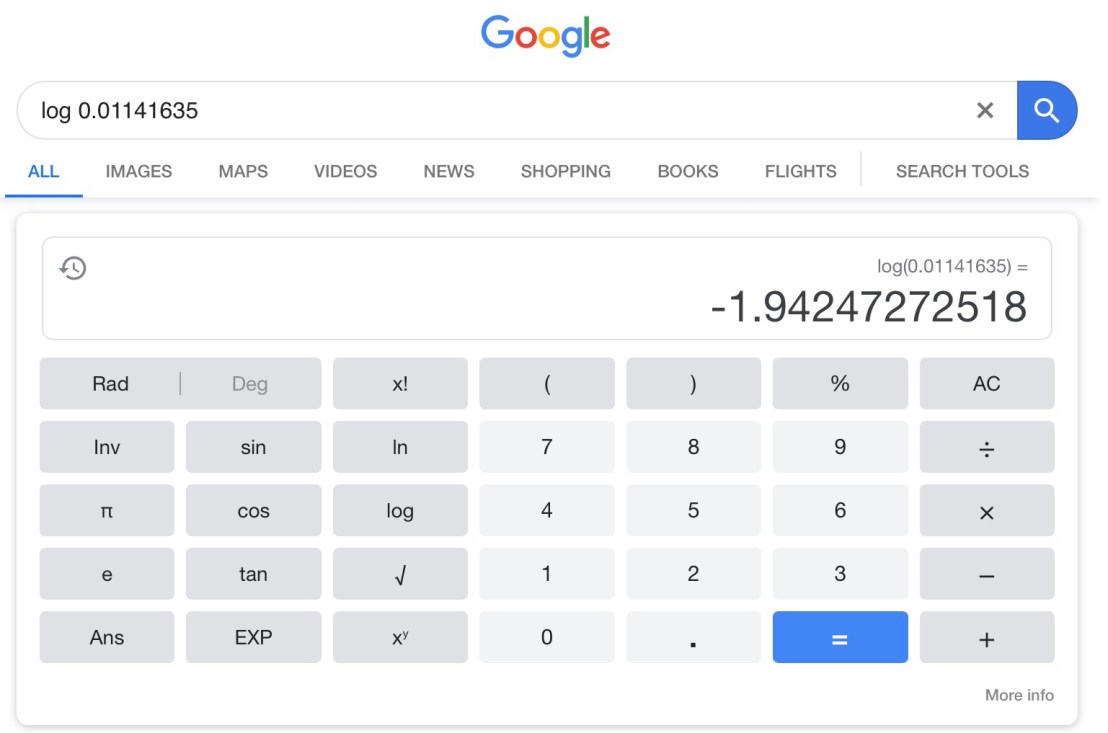This screenshot has height=733, width=1108.
Task: Open the Search Tools options
Action: tap(962, 171)
